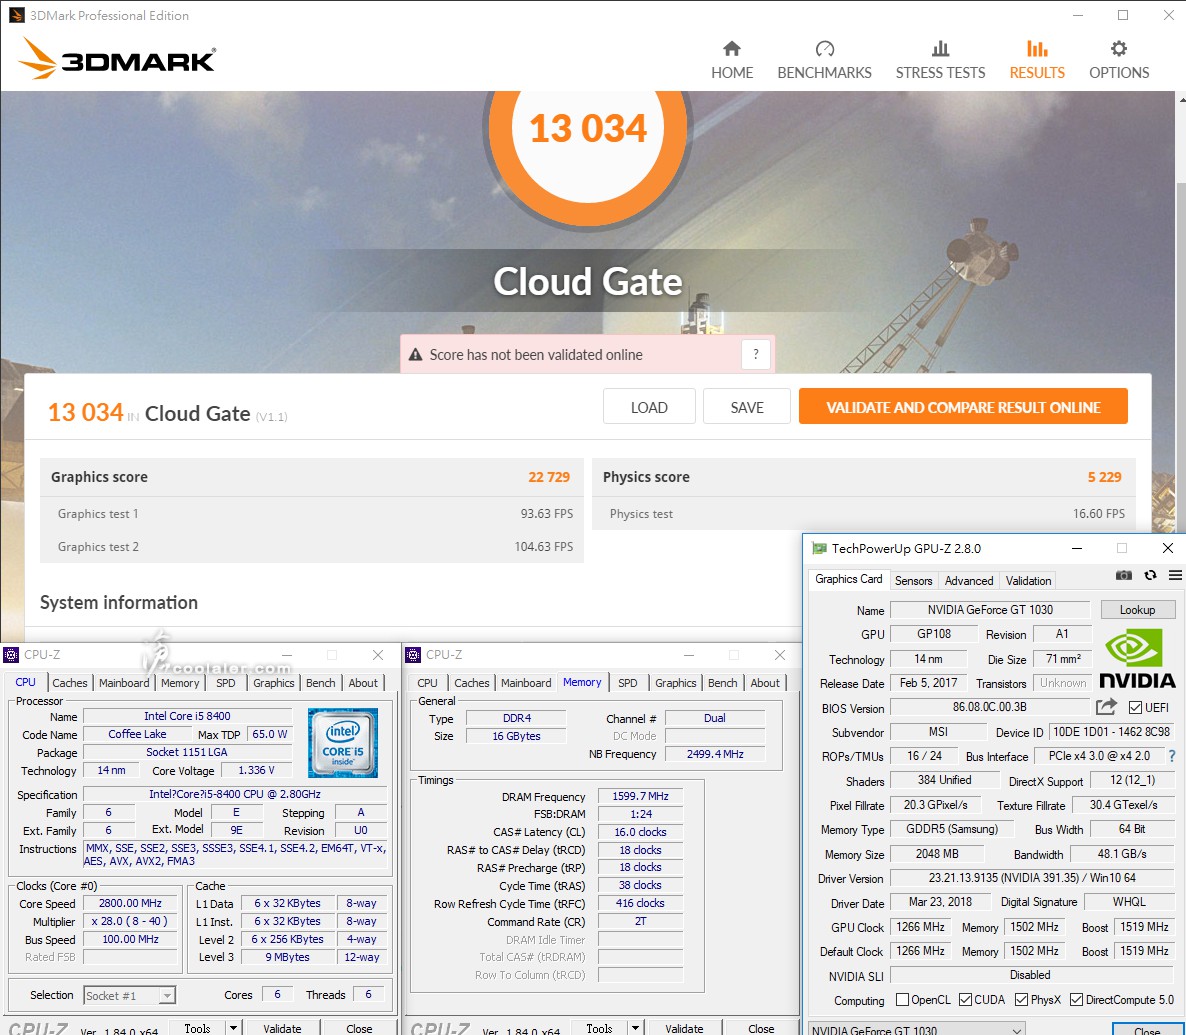This screenshot has height=1035, width=1186.
Task: Open About tab in Memory CPU-Z window
Action: click(765, 682)
